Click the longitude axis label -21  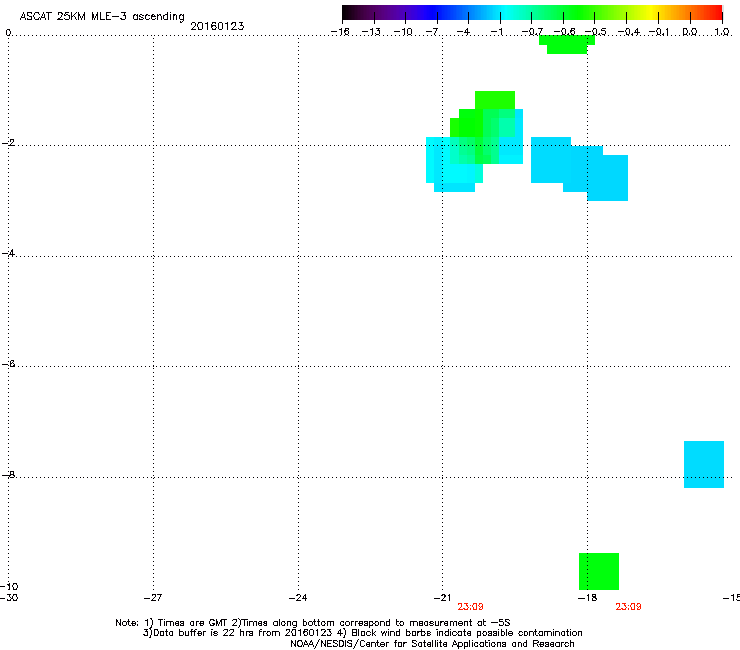(443, 598)
